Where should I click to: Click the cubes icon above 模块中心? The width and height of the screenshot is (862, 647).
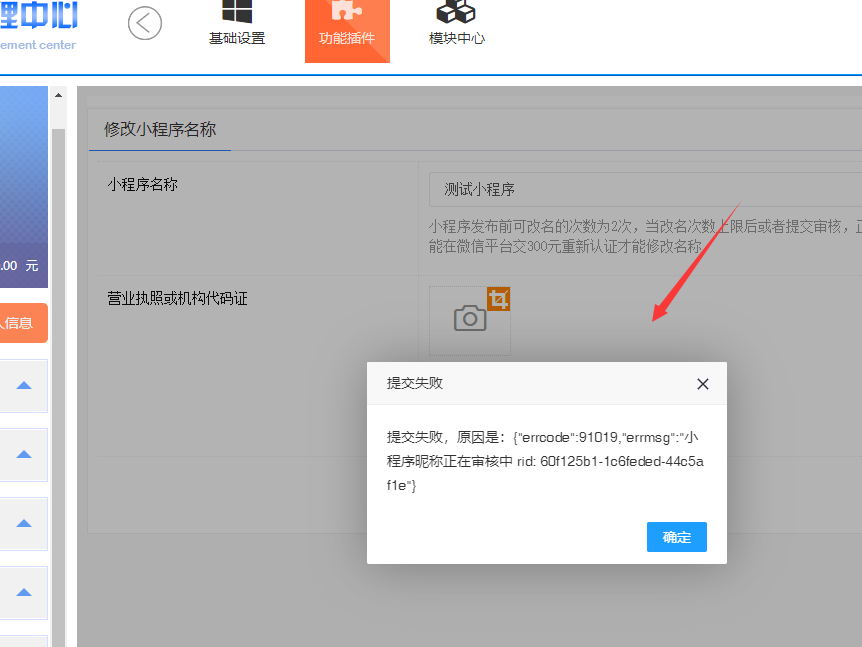(456, 12)
